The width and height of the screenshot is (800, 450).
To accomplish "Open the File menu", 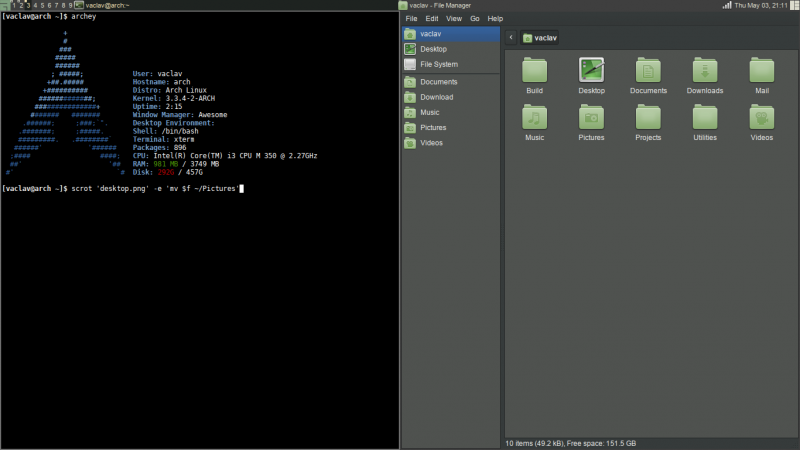I will click(411, 18).
